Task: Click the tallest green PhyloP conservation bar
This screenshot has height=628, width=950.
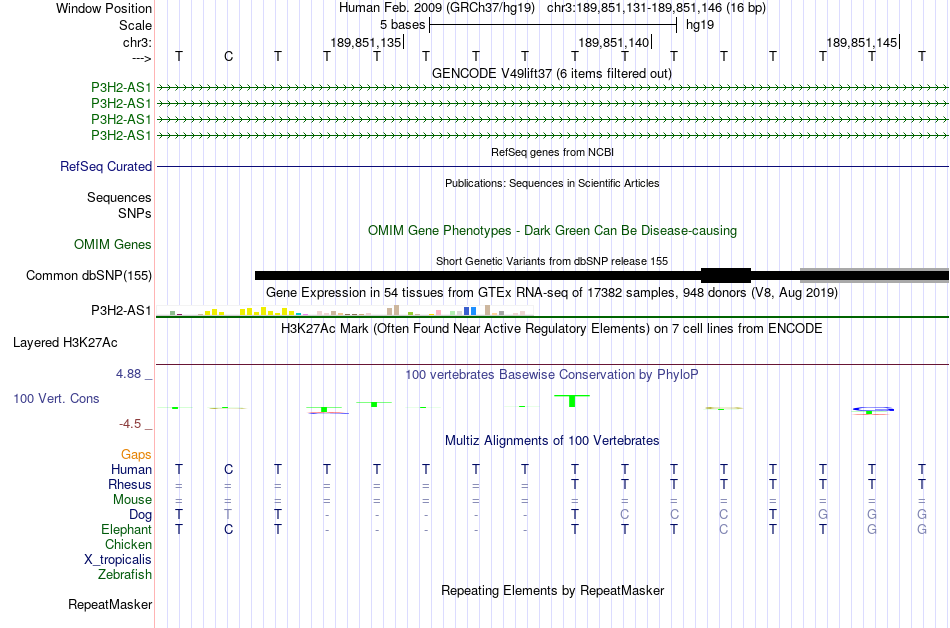Action: point(572,401)
